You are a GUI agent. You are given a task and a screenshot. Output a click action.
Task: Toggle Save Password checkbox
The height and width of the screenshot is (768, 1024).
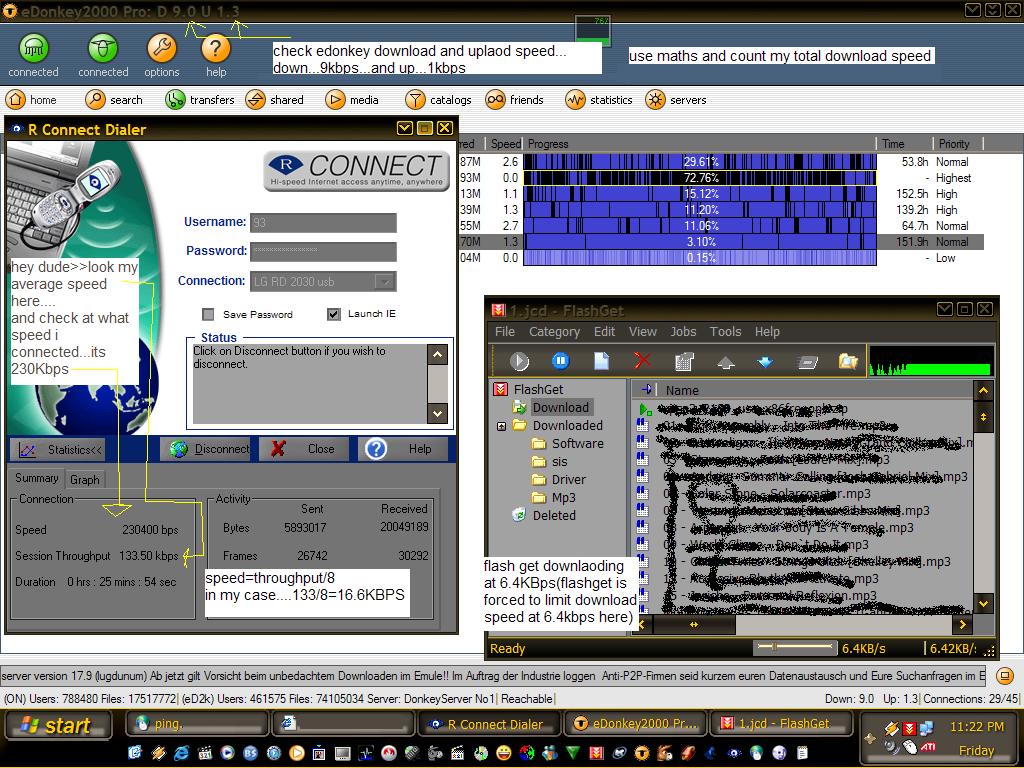208,314
